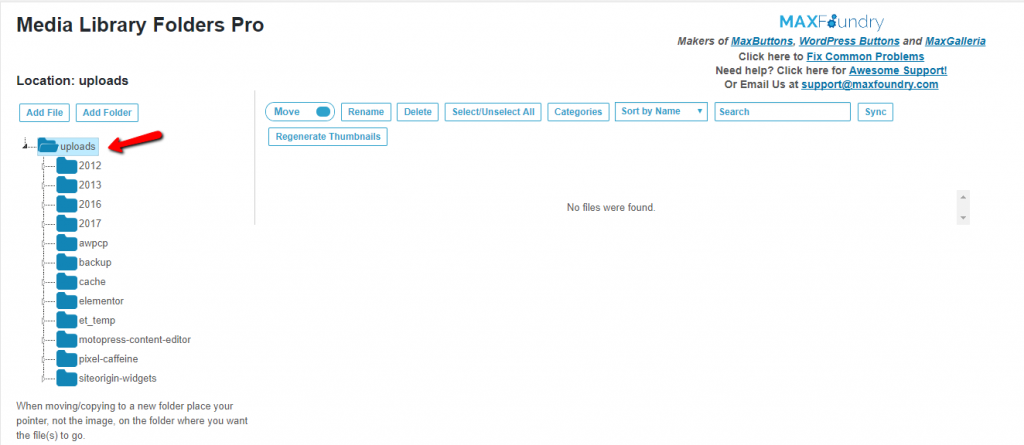Click the Add File button
Image resolution: width=1024 pixels, height=445 pixels.
(x=44, y=112)
